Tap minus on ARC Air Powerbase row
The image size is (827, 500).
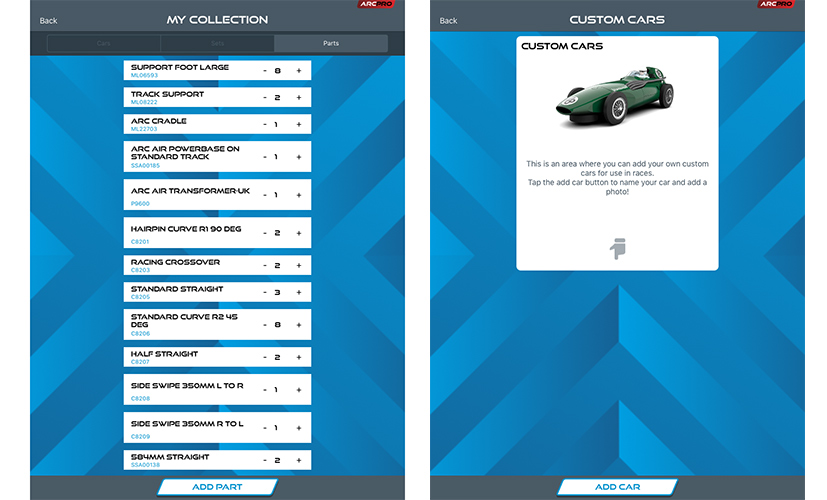tap(265, 157)
